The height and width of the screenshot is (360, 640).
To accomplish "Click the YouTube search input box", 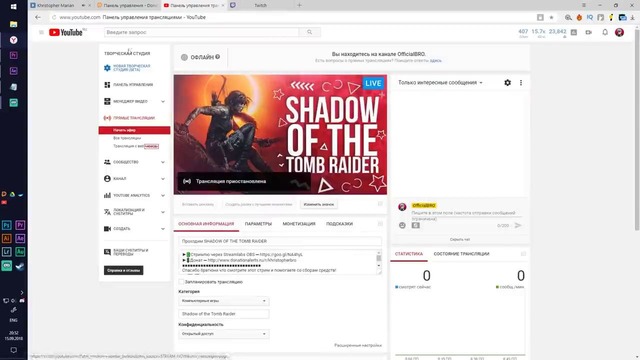I will (x=202, y=32).
